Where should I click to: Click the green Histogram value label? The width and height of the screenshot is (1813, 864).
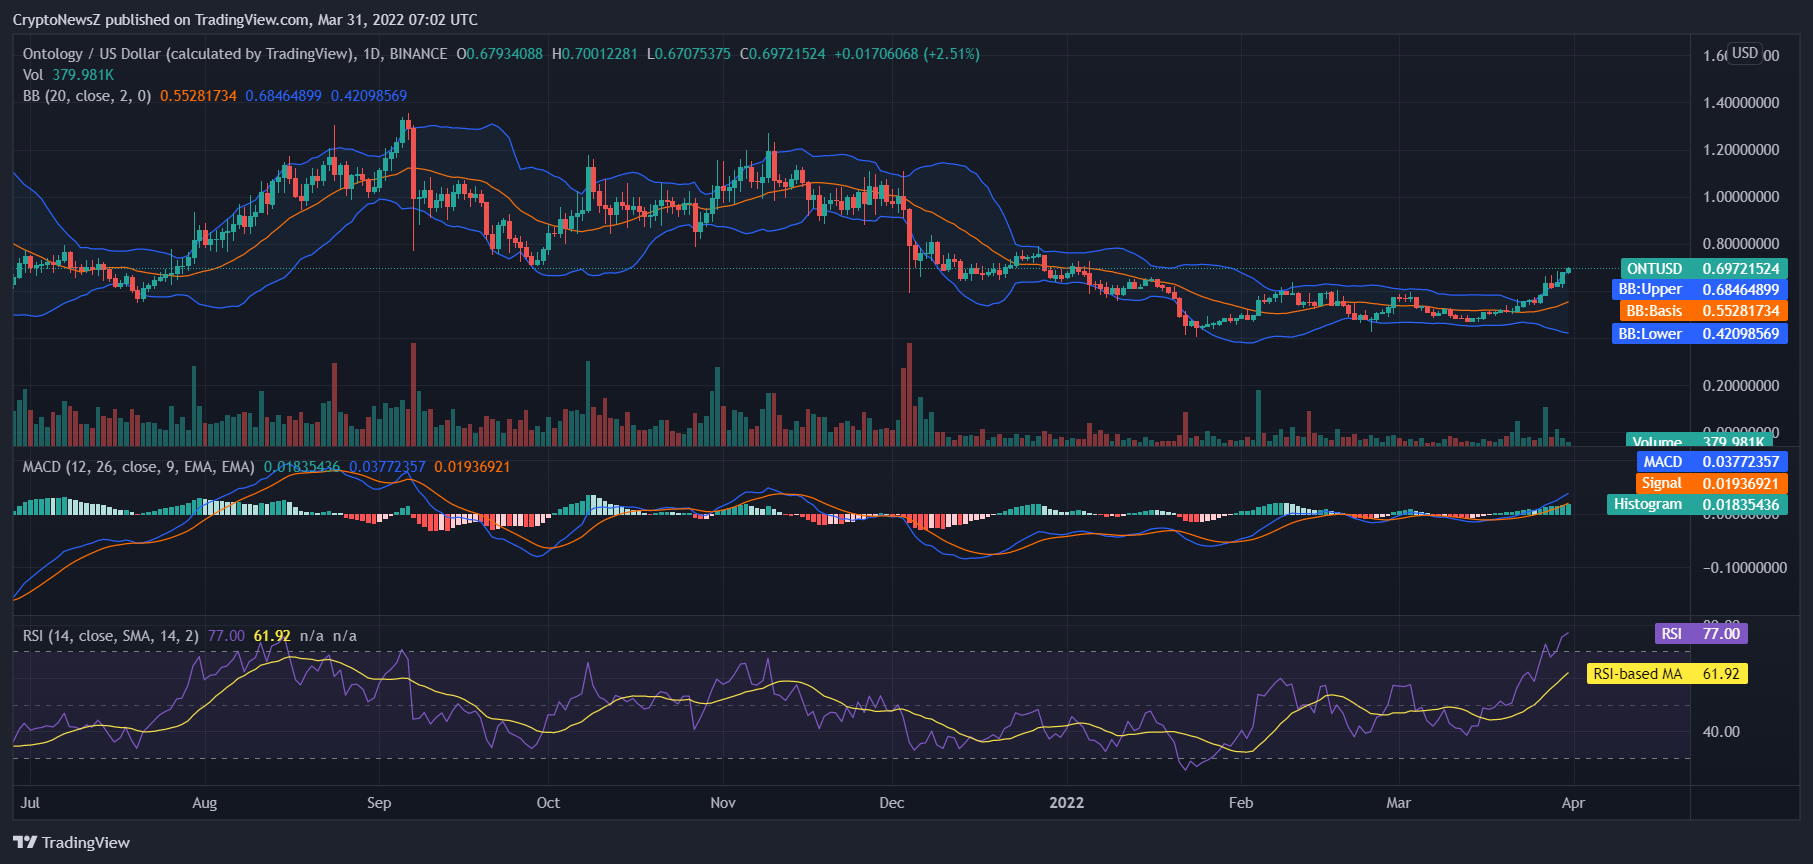(1696, 504)
